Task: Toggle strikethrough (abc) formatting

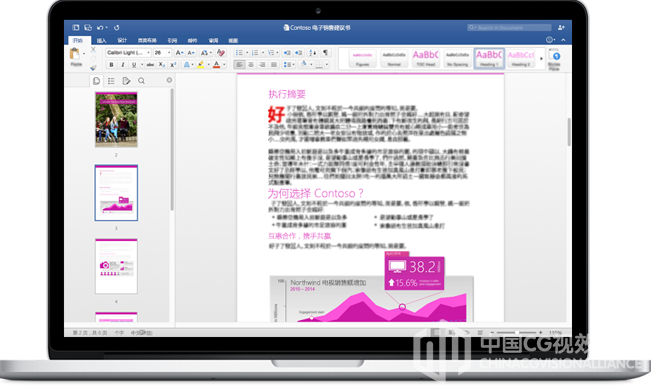Action: (150, 65)
